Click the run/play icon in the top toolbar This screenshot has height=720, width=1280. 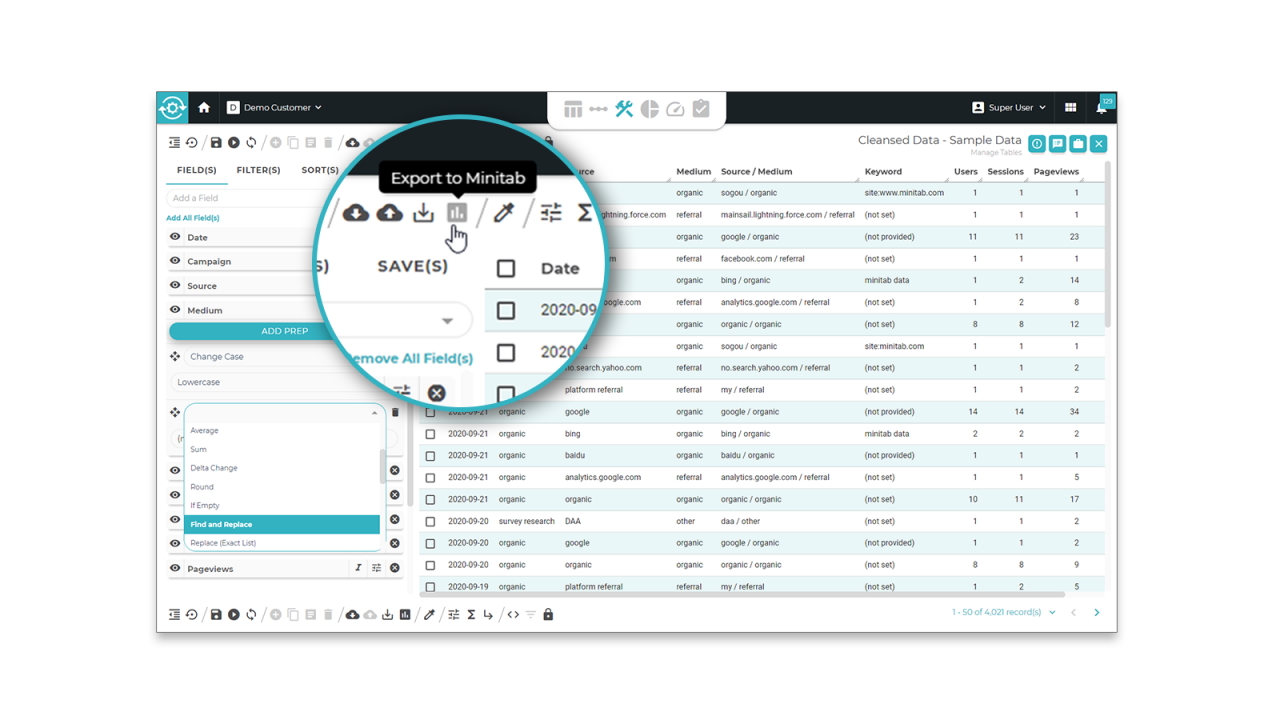[232, 142]
